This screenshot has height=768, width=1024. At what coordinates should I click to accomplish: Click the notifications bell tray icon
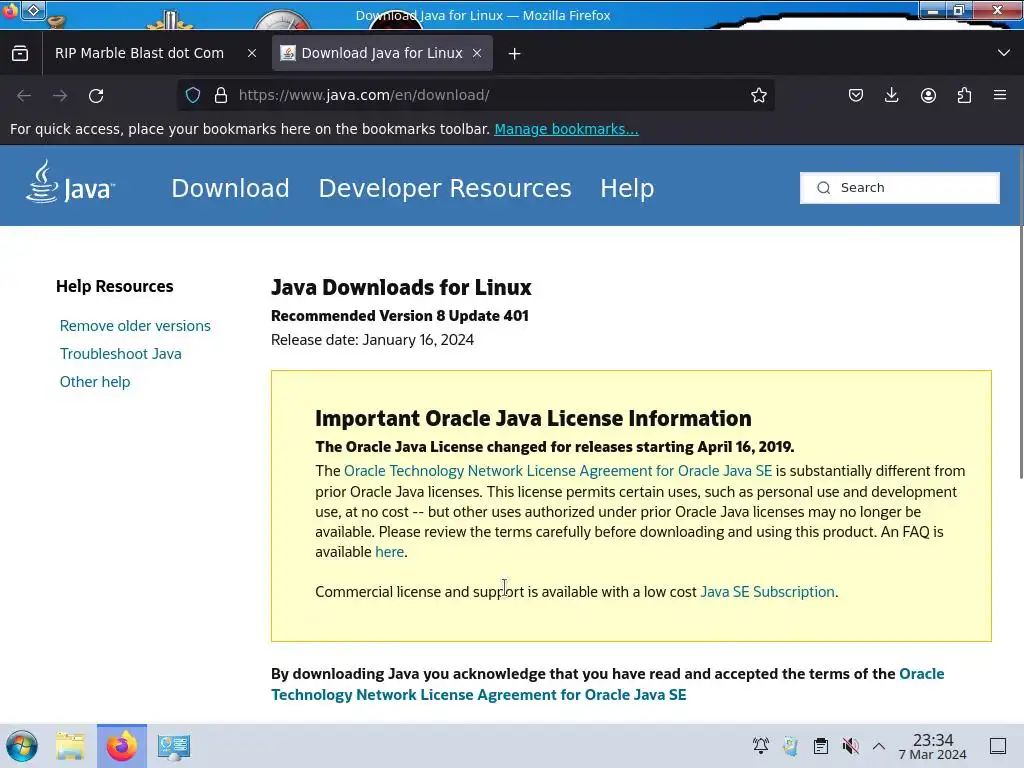(x=761, y=746)
